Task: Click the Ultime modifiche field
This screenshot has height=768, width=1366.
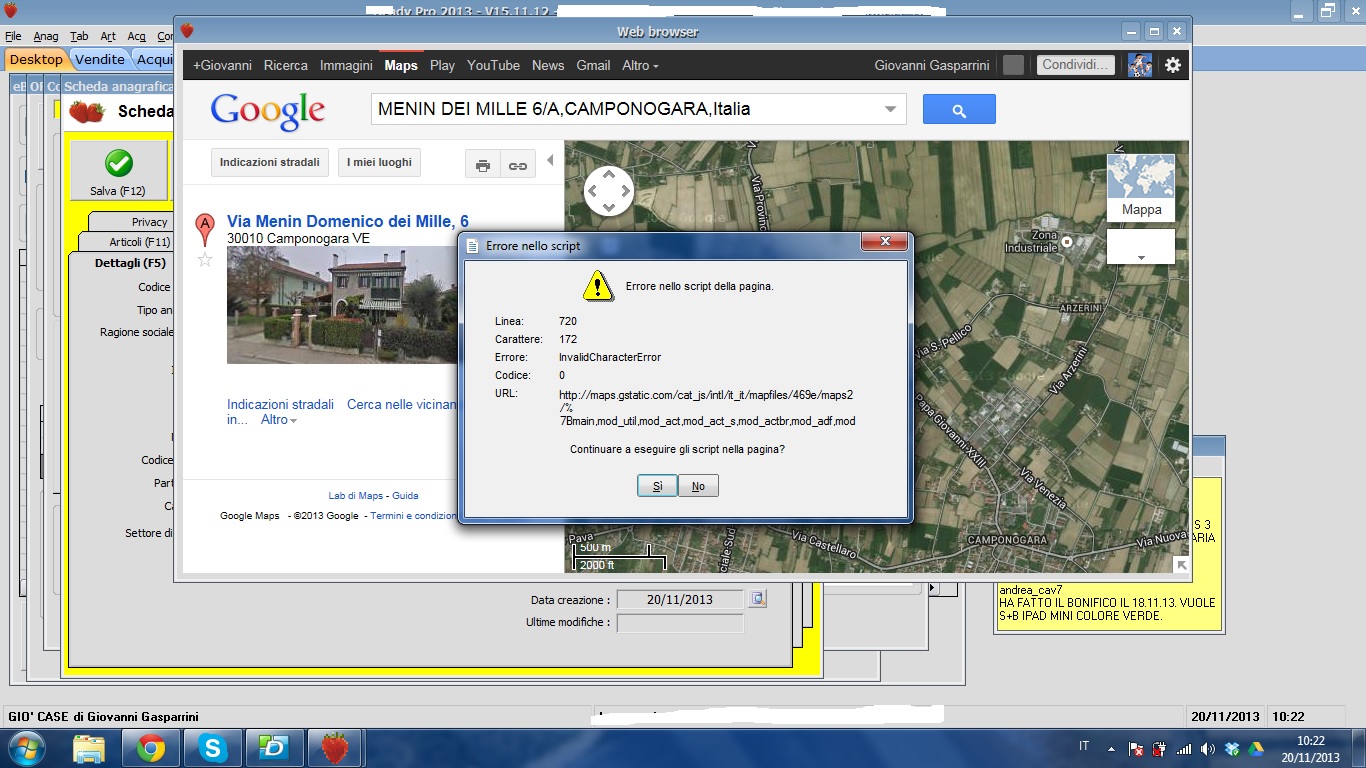Action: [x=680, y=623]
